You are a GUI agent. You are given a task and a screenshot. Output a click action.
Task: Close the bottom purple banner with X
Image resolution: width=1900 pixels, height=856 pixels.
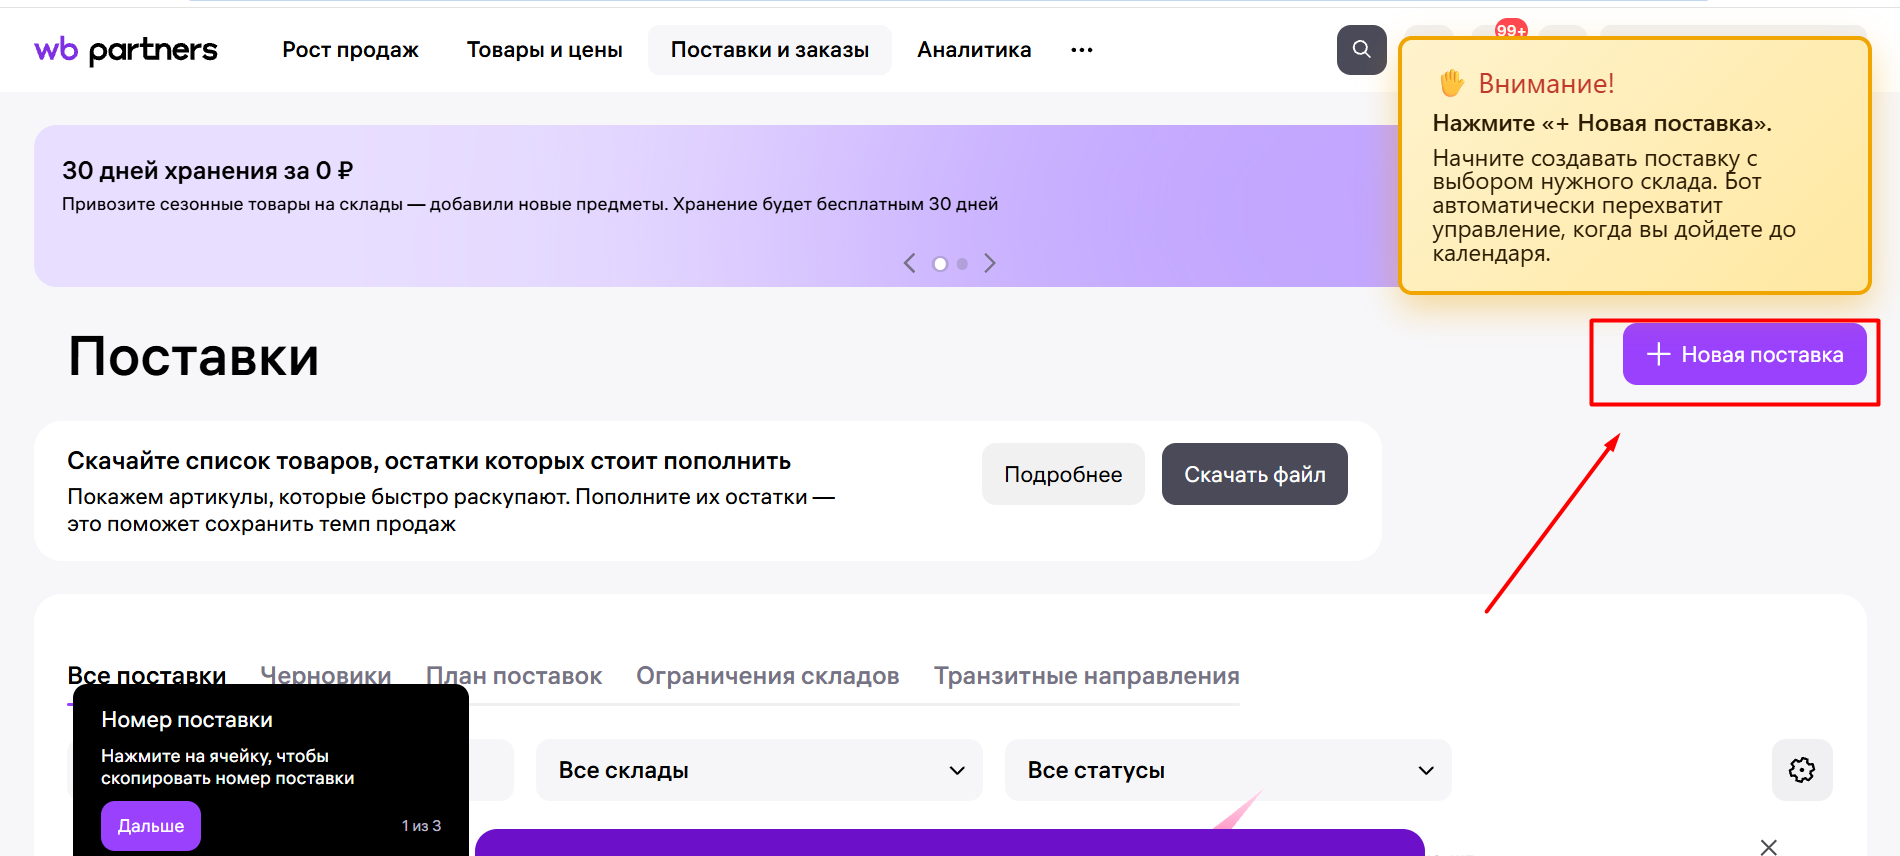[x=1768, y=847]
